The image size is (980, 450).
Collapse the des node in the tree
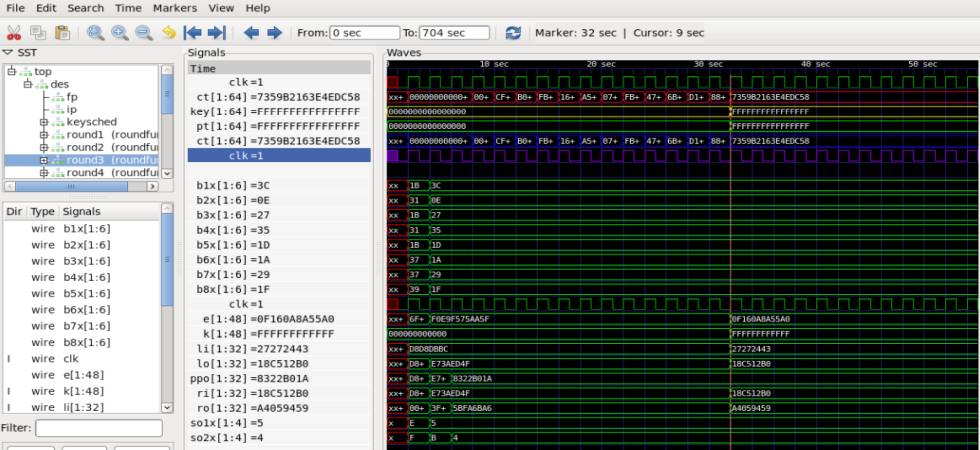click(28, 84)
